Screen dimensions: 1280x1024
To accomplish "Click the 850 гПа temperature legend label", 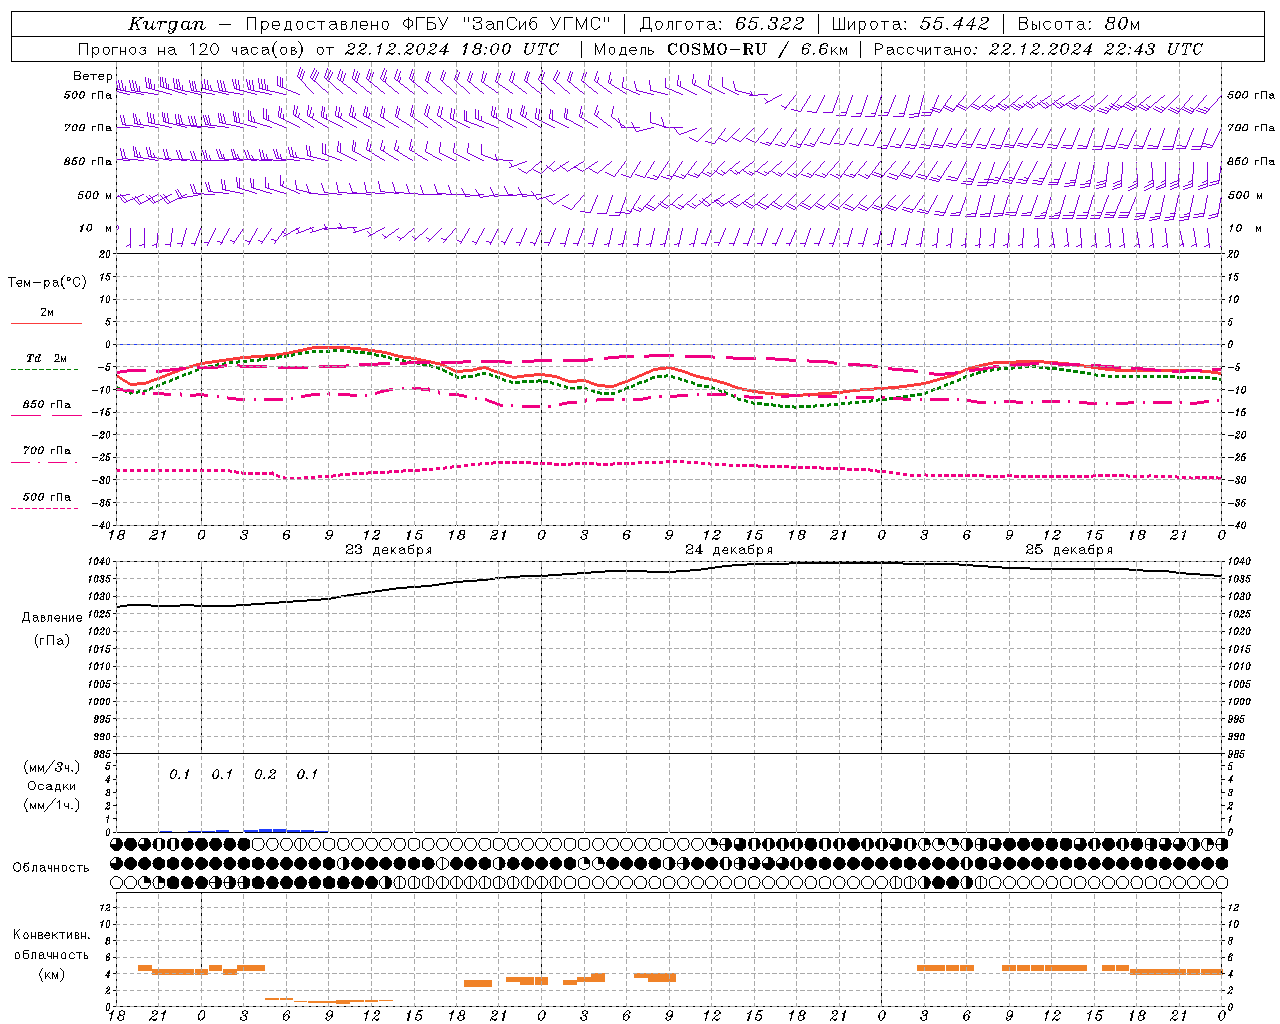I will pyautogui.click(x=47, y=405).
